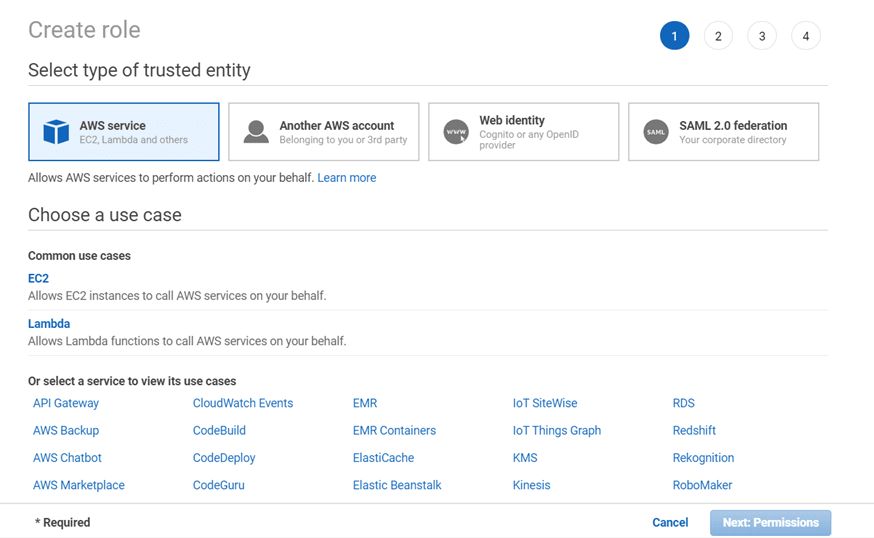The height and width of the screenshot is (538, 874).
Task: Choose the CodeGuru service
Action: pyautogui.click(x=218, y=485)
